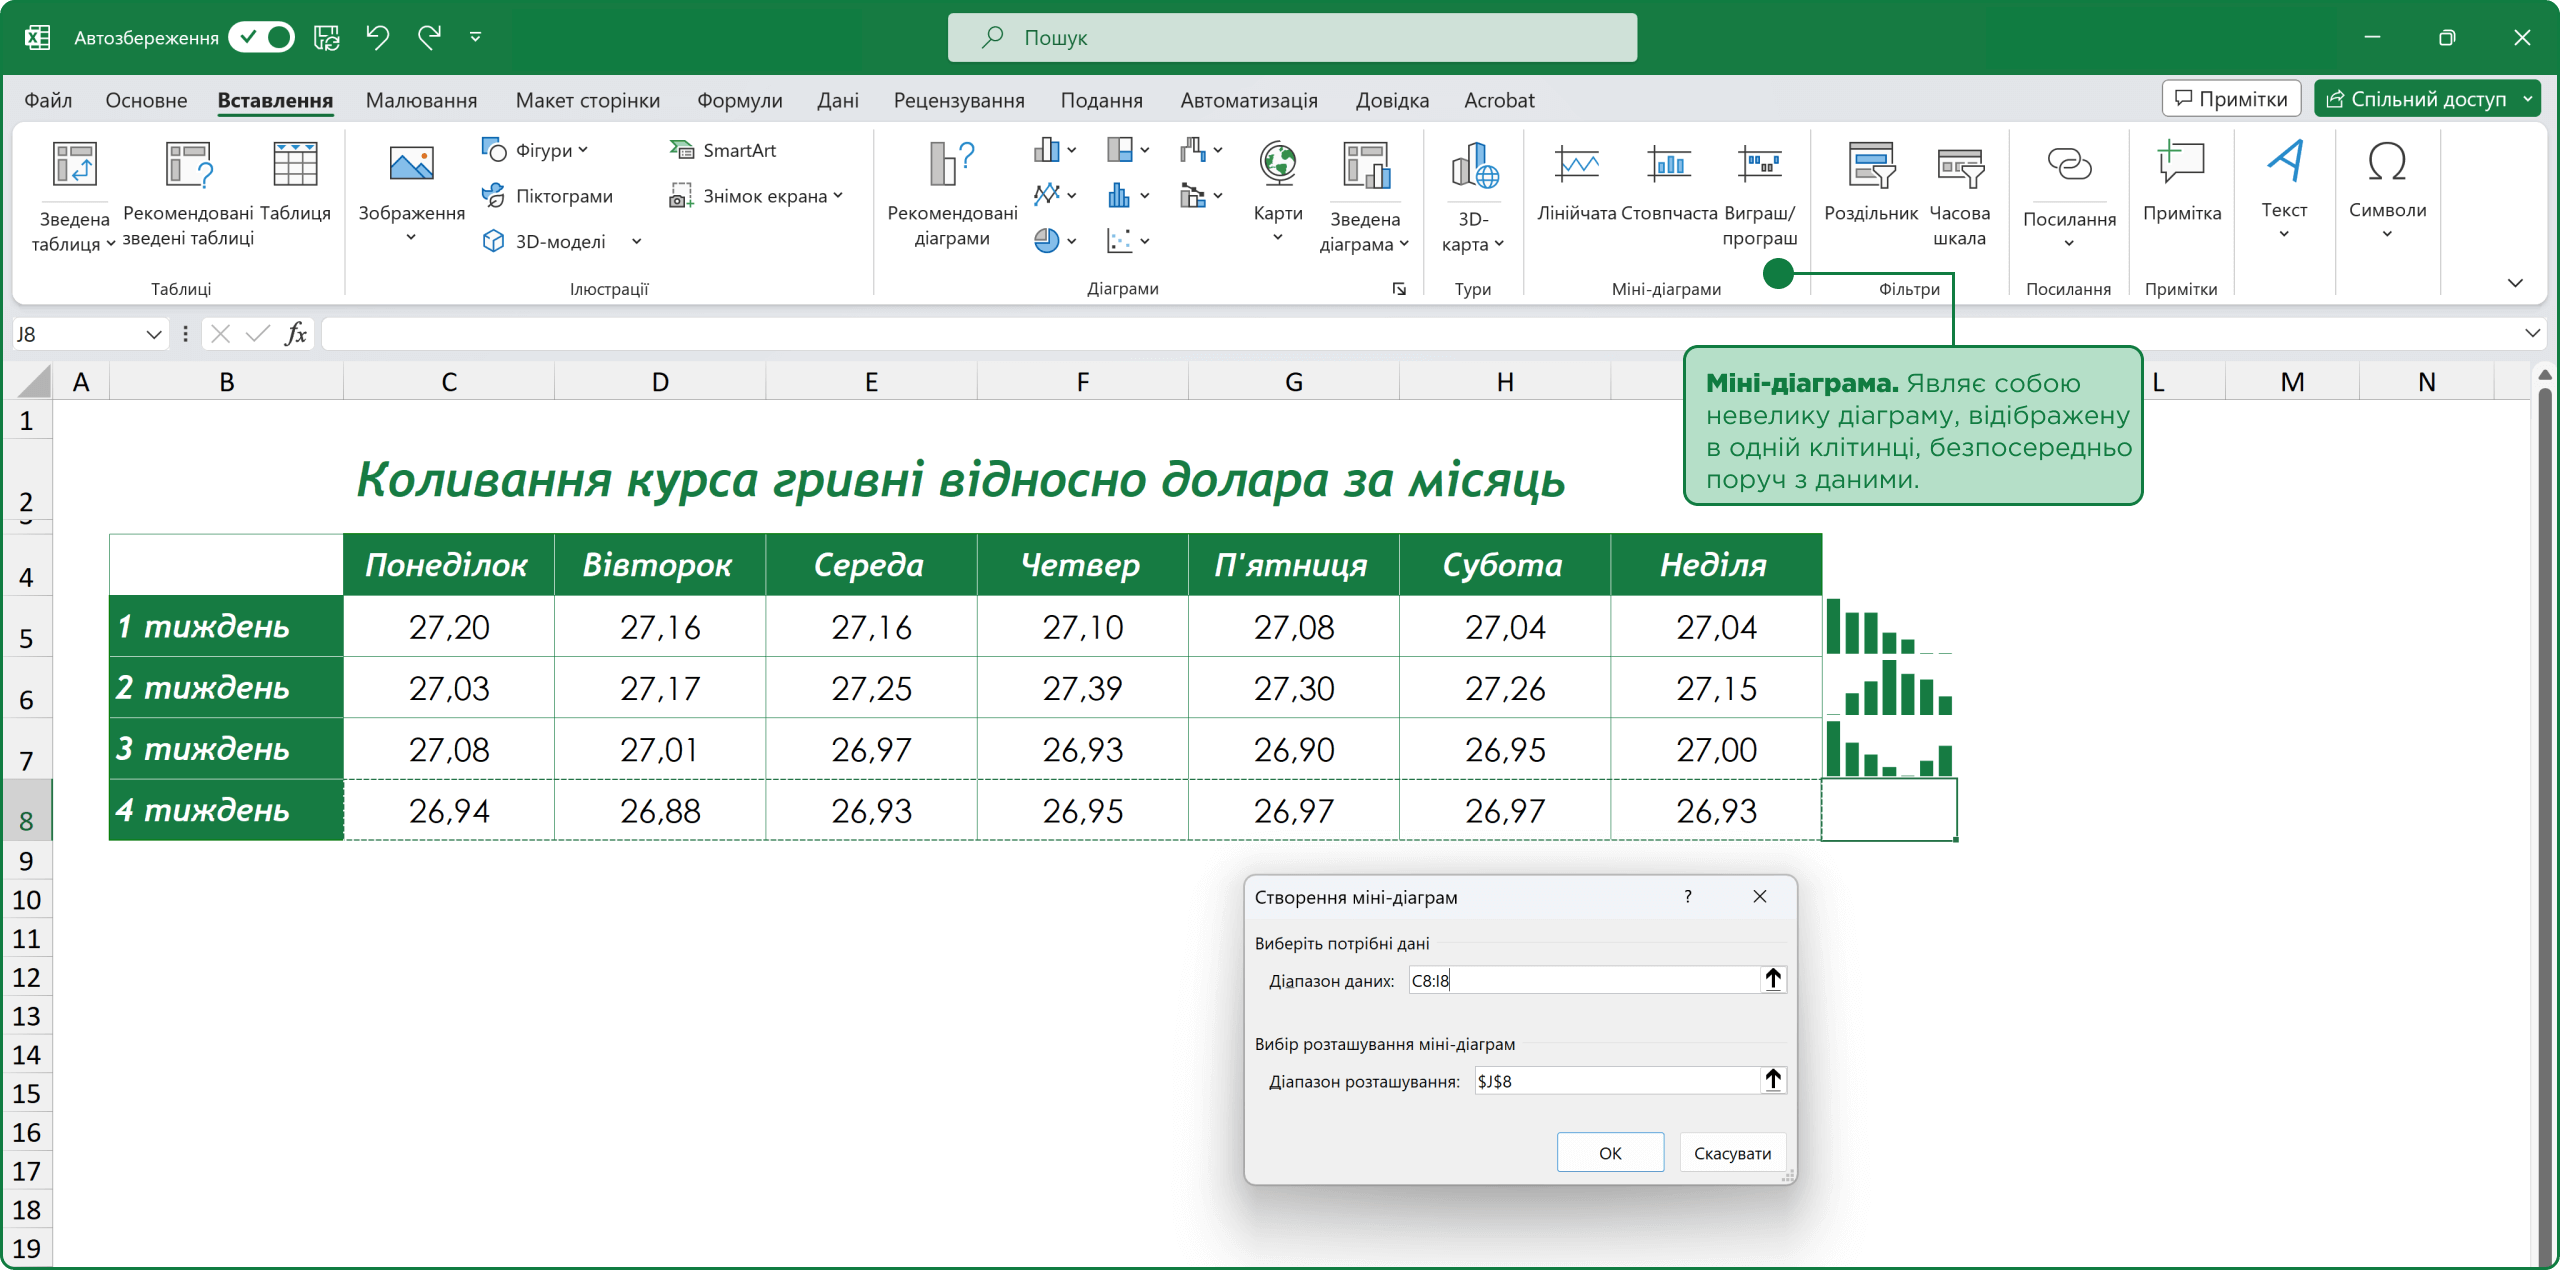Viewport: 2560px width, 1270px height.
Task: Collapse data range selector in dialog
Action: pos(1772,980)
